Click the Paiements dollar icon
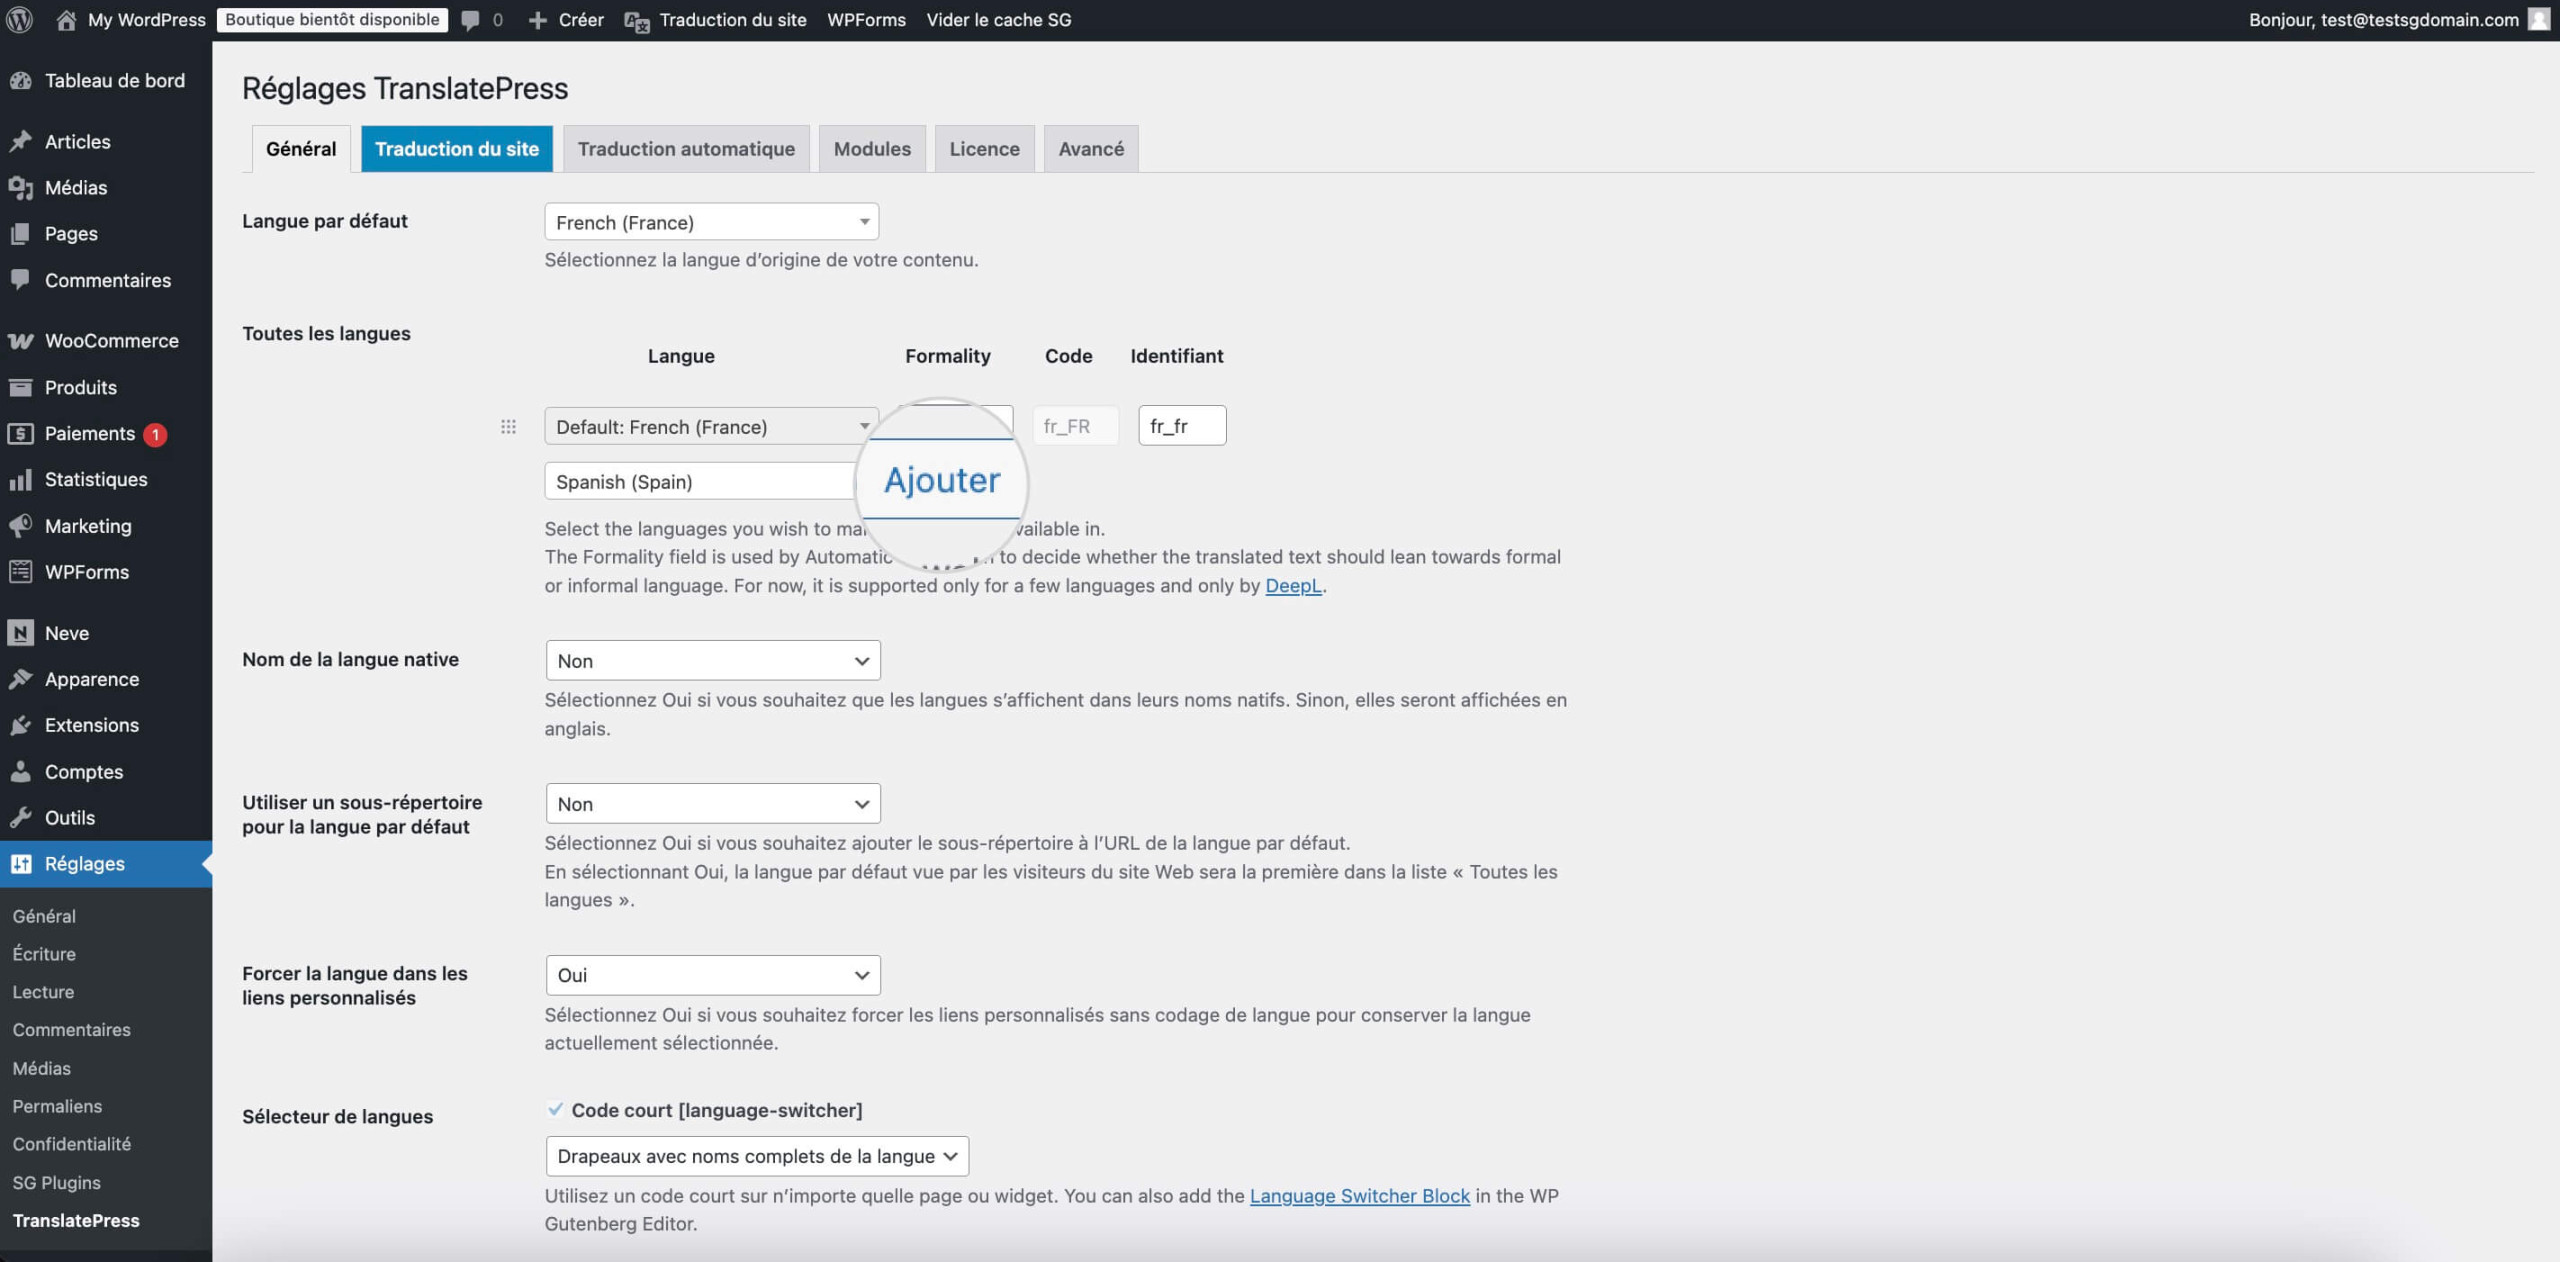The height and width of the screenshot is (1262, 2560). [x=21, y=433]
